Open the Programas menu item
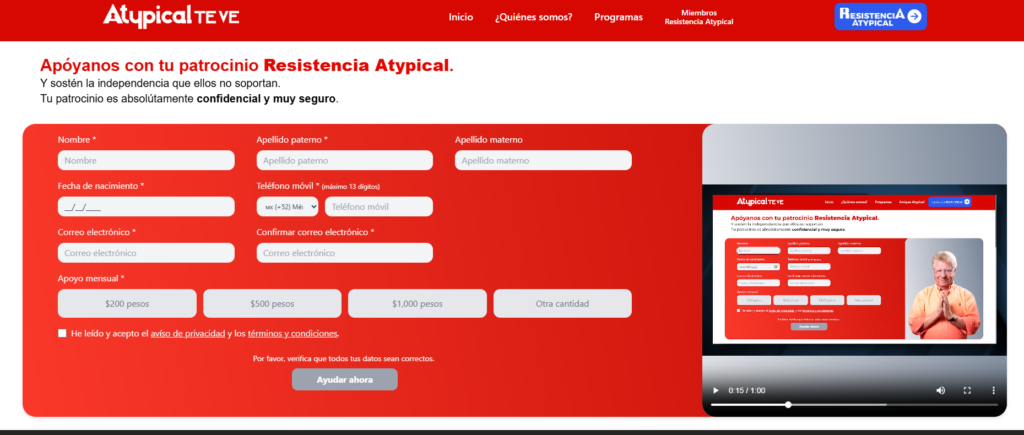 point(618,17)
